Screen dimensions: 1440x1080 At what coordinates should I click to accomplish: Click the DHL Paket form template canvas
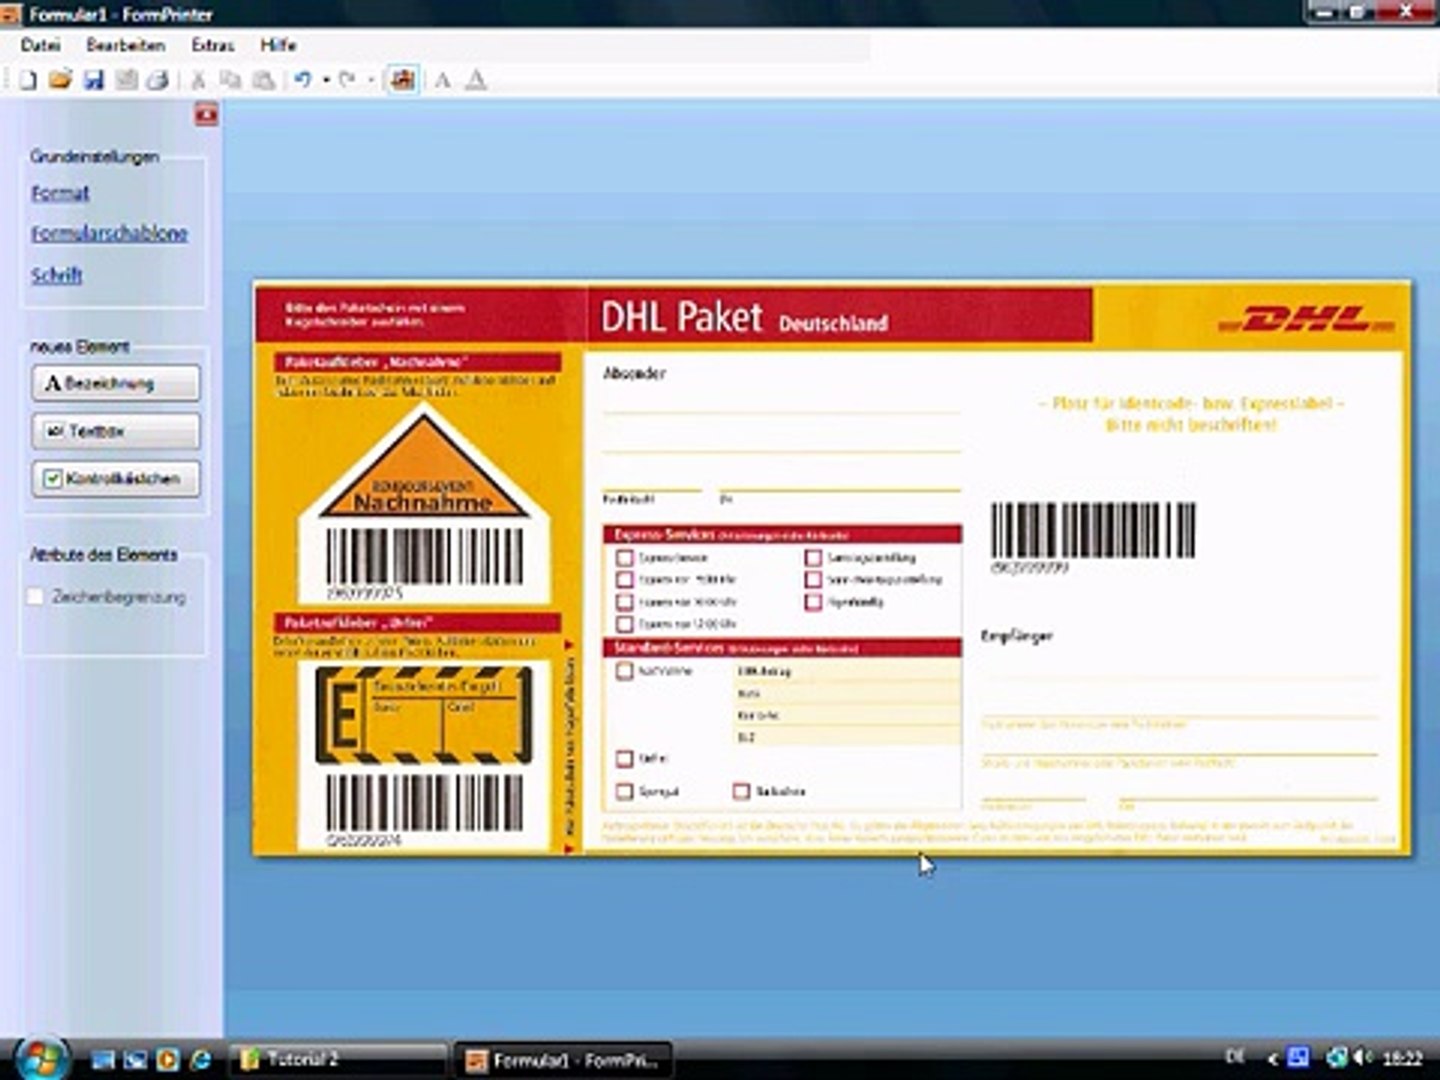click(x=832, y=568)
